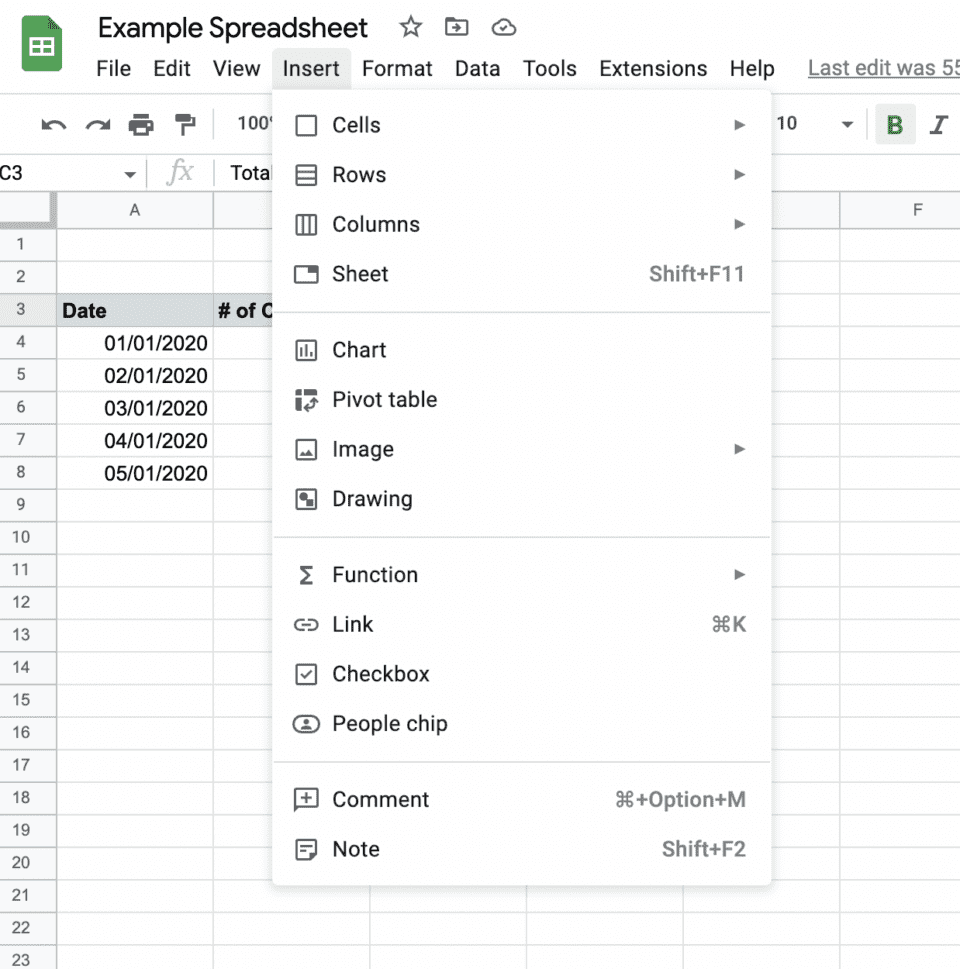The image size is (960, 969).
Task: Click inside the formula bar
Action: (x=250, y=172)
